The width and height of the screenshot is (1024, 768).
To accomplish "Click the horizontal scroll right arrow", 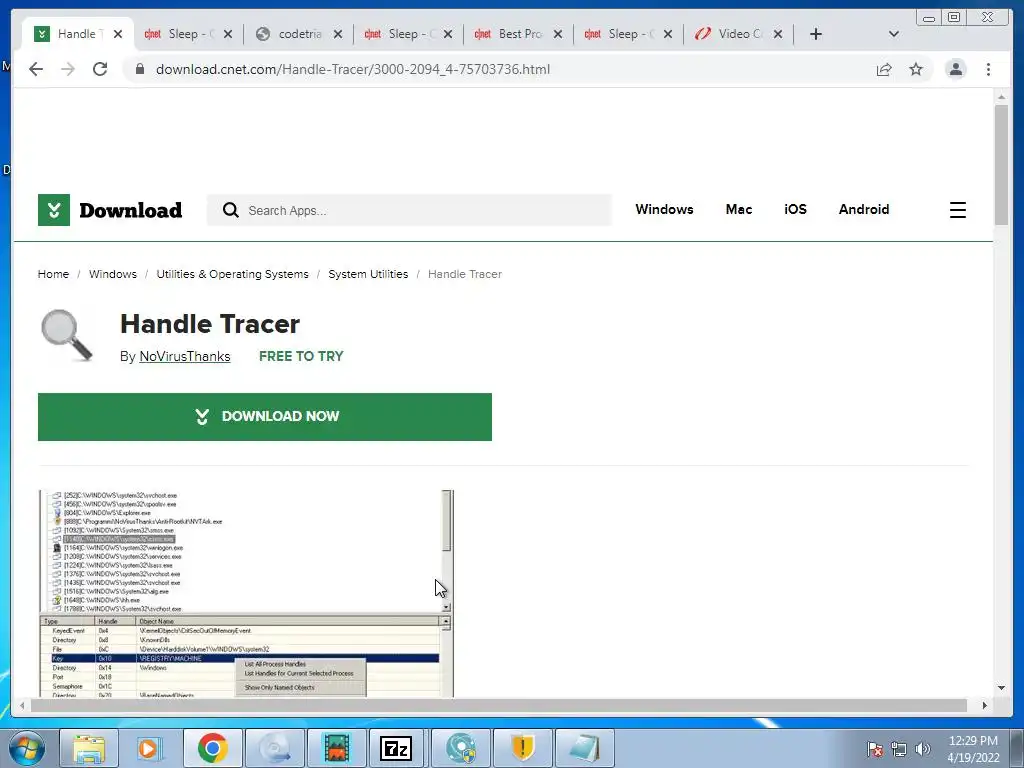I will point(985,705).
